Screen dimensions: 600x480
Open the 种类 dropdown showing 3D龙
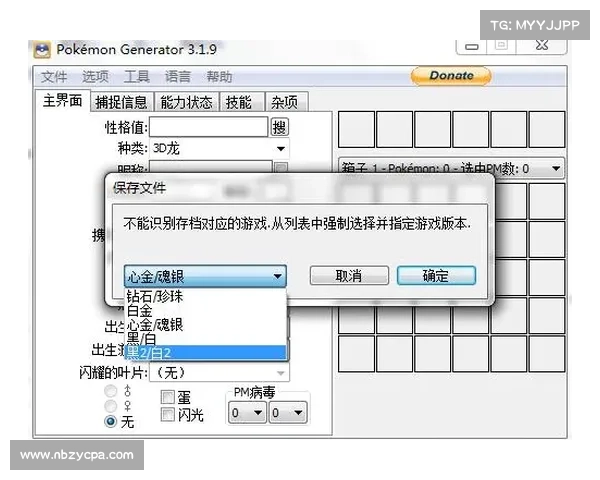[x=219, y=148]
